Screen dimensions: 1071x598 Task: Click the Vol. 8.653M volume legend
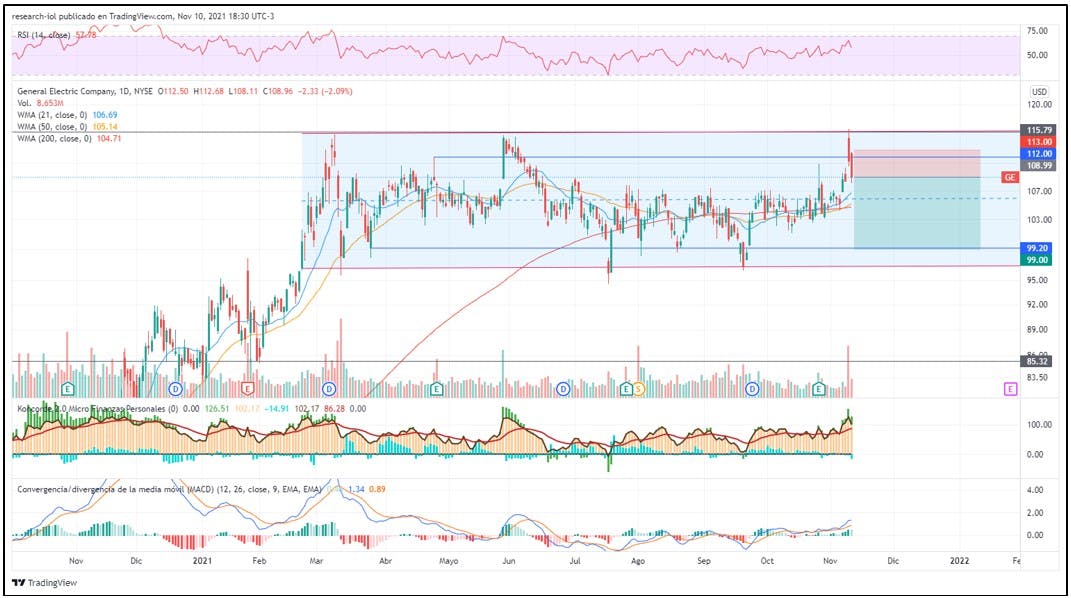(42, 103)
